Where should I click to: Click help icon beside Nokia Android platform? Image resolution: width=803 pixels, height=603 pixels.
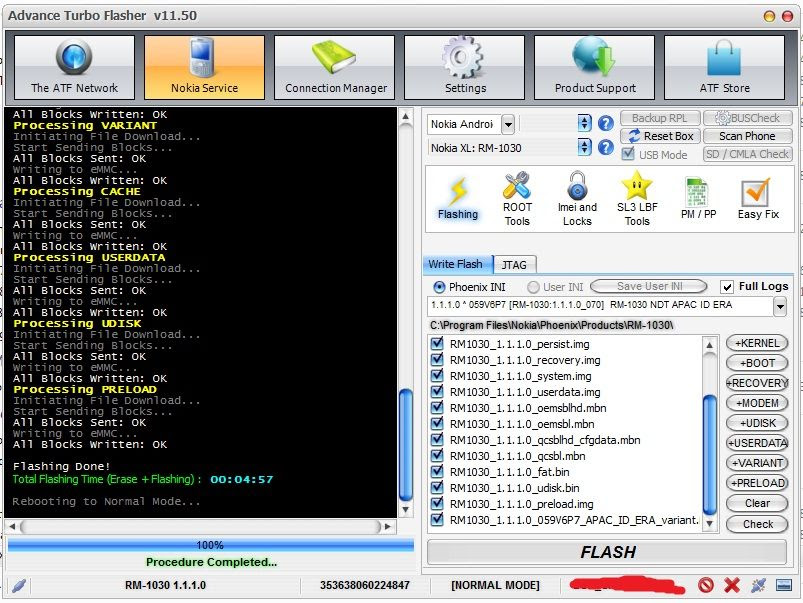click(606, 123)
